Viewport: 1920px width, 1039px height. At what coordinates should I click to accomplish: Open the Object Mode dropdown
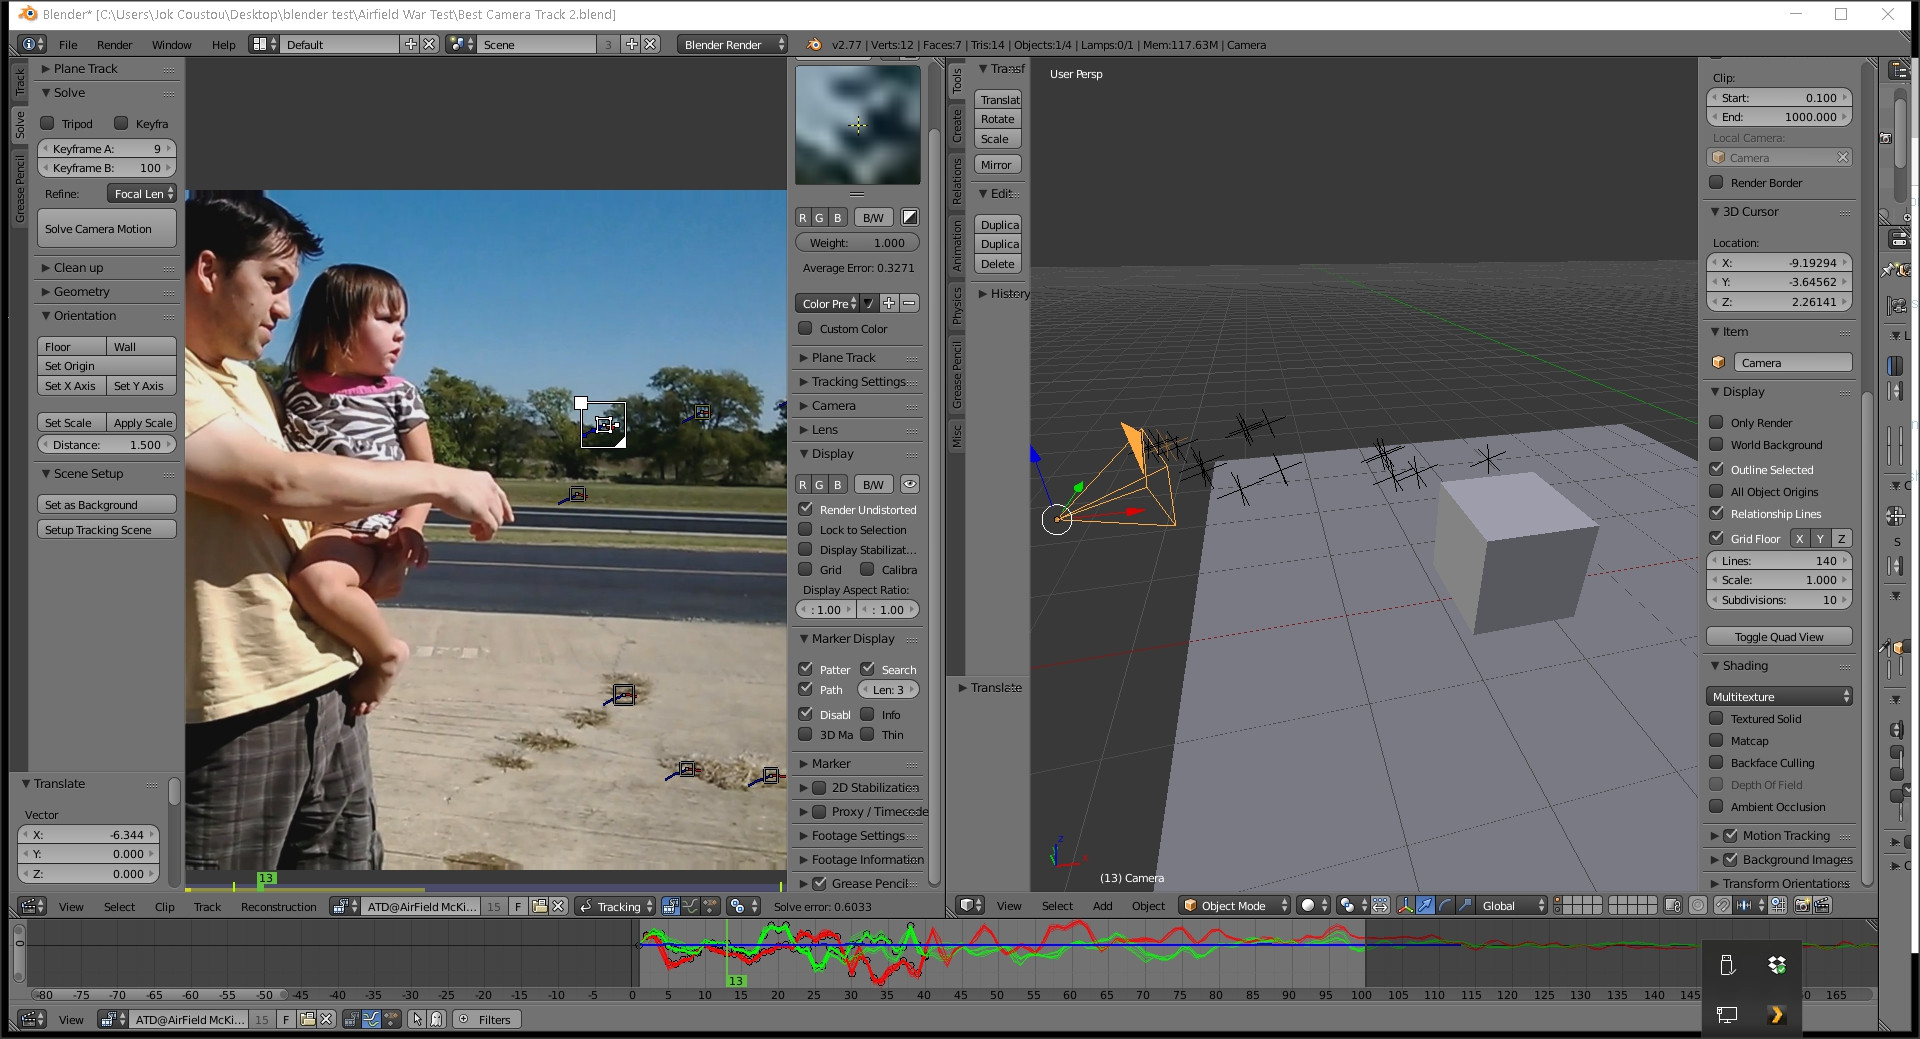coord(1235,905)
